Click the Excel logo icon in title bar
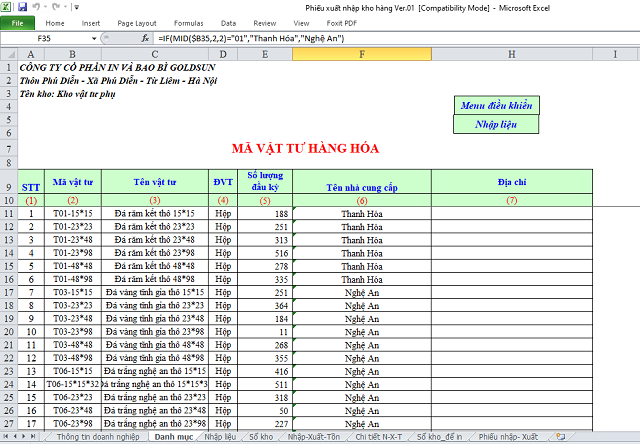 [8, 6]
